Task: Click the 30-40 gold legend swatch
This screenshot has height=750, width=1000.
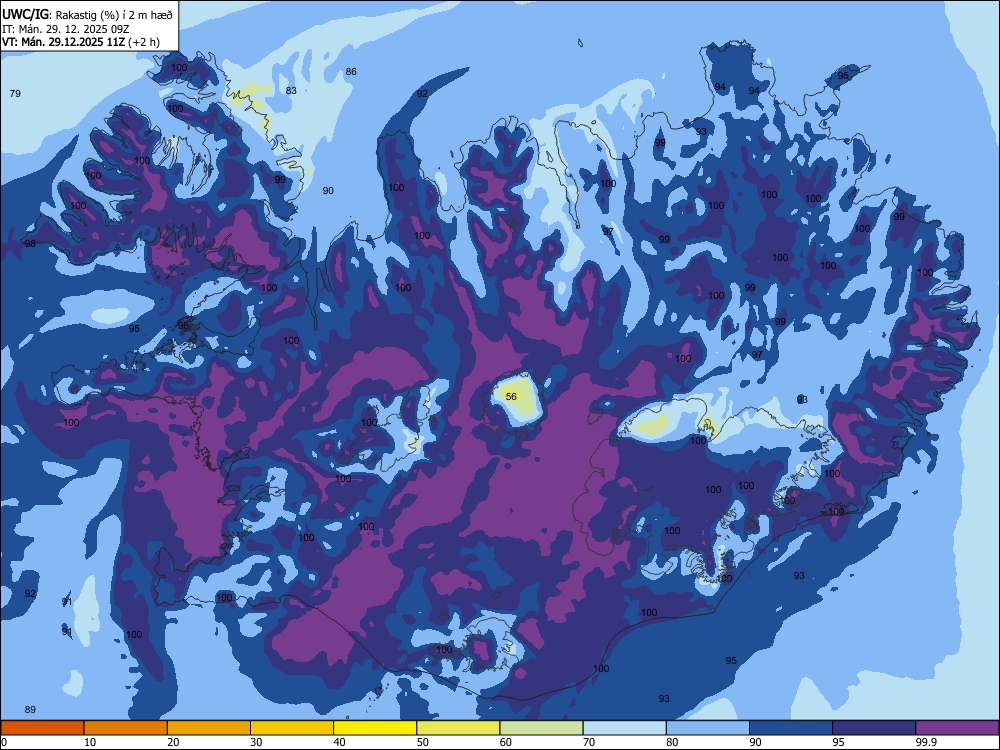Action: coord(292,728)
